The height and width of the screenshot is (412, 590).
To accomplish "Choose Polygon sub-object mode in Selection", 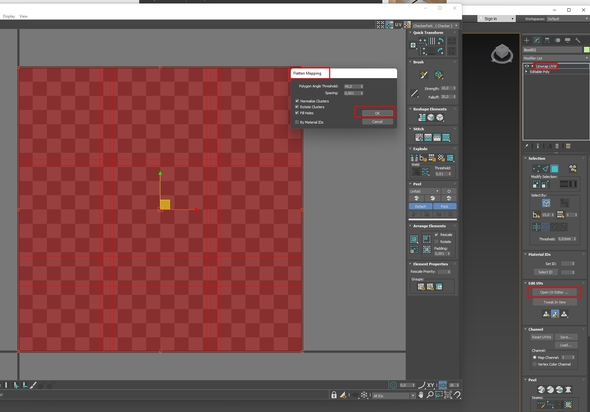I will (x=555, y=169).
